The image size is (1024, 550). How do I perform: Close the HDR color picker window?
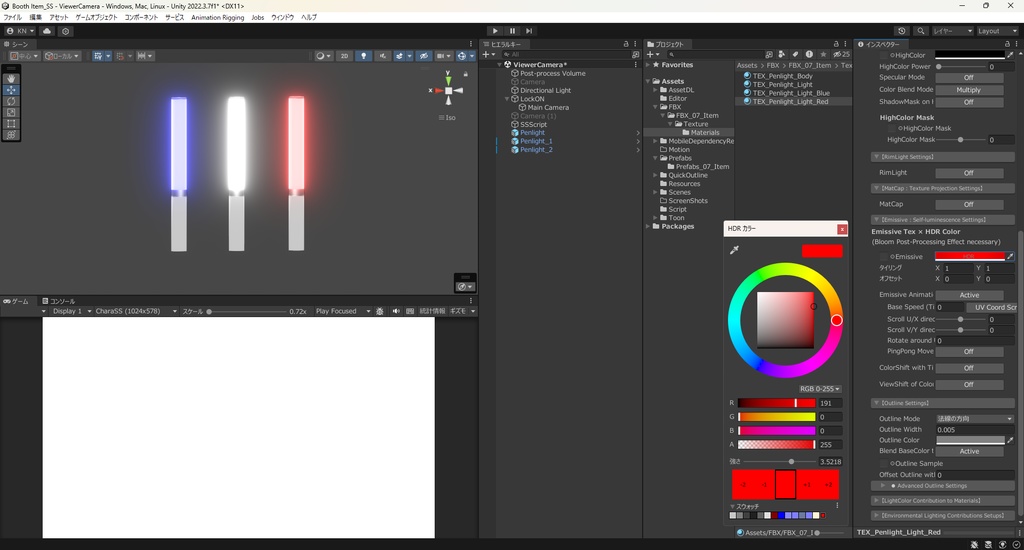(842, 229)
